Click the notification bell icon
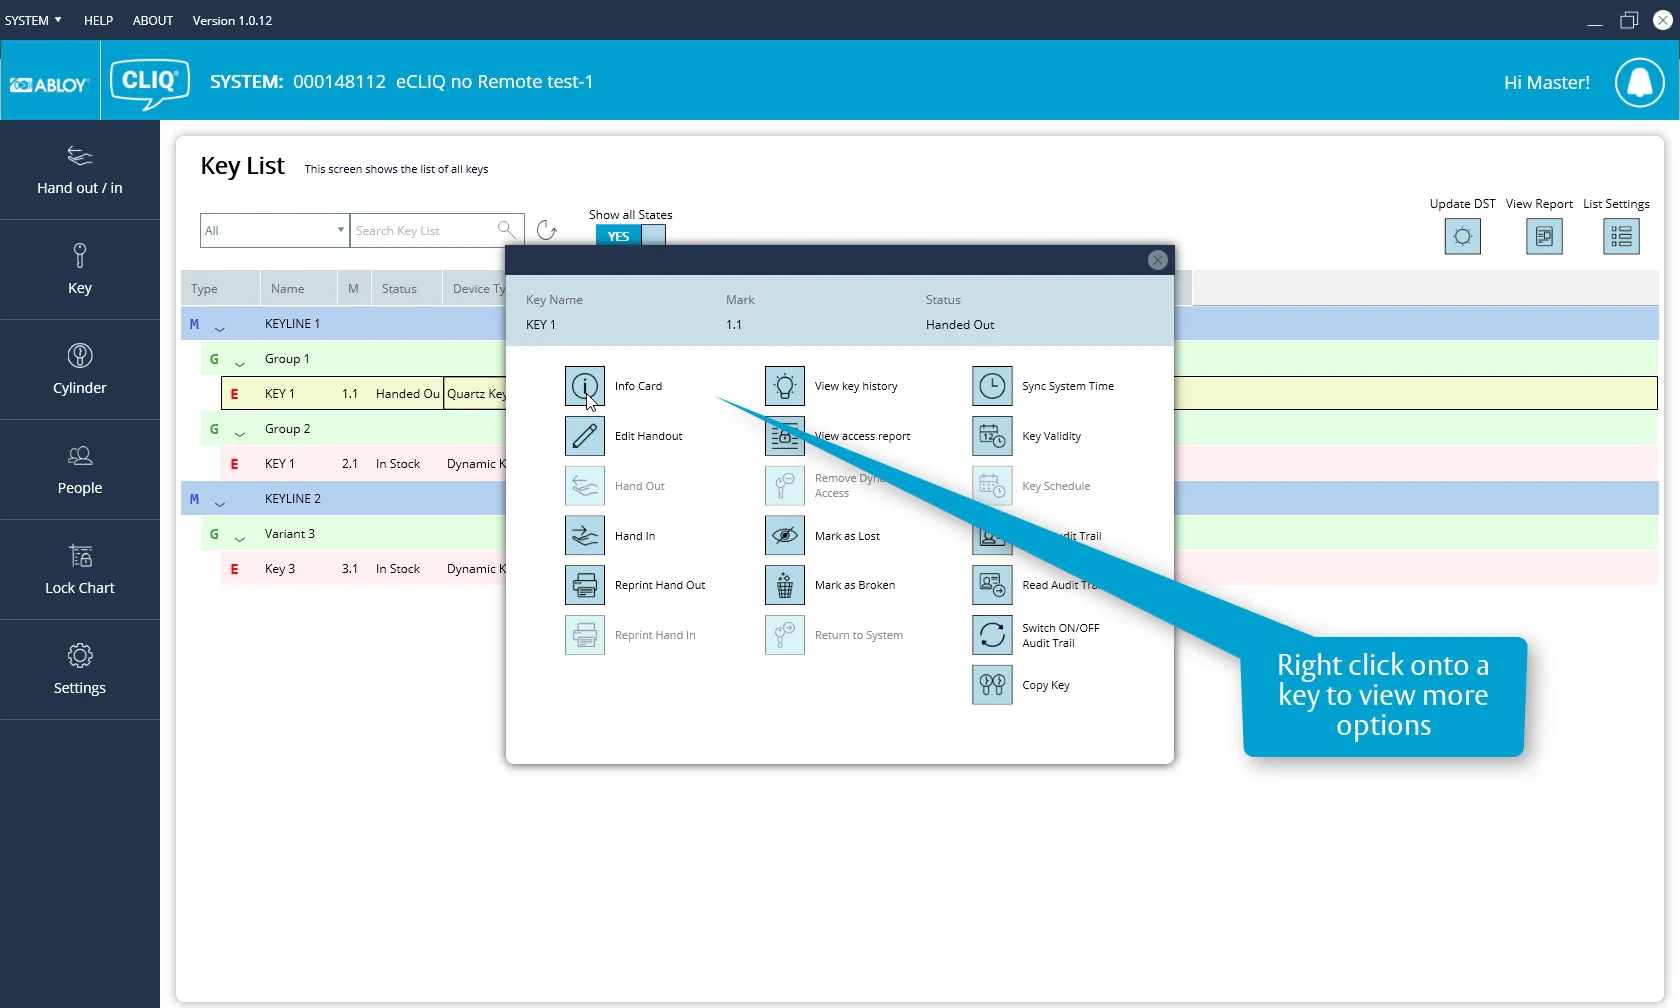Screen dimensions: 1680x1008 tap(1640, 82)
